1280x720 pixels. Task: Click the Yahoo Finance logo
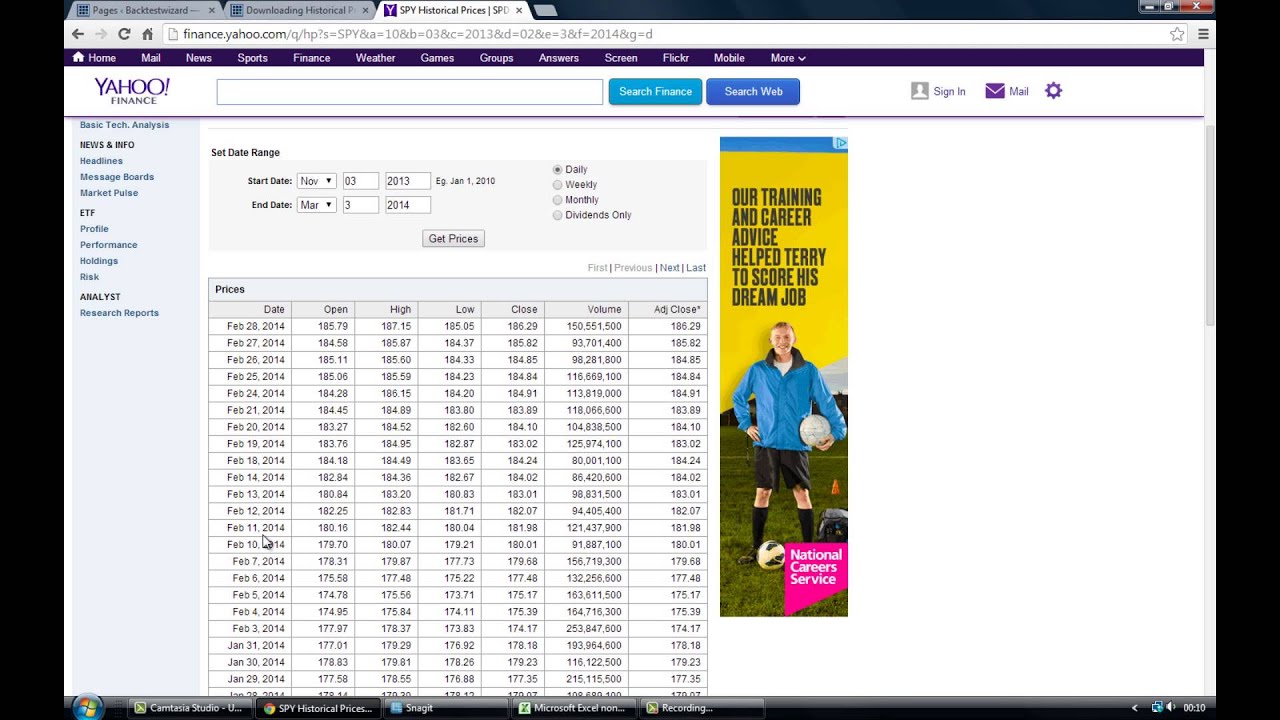(x=132, y=91)
